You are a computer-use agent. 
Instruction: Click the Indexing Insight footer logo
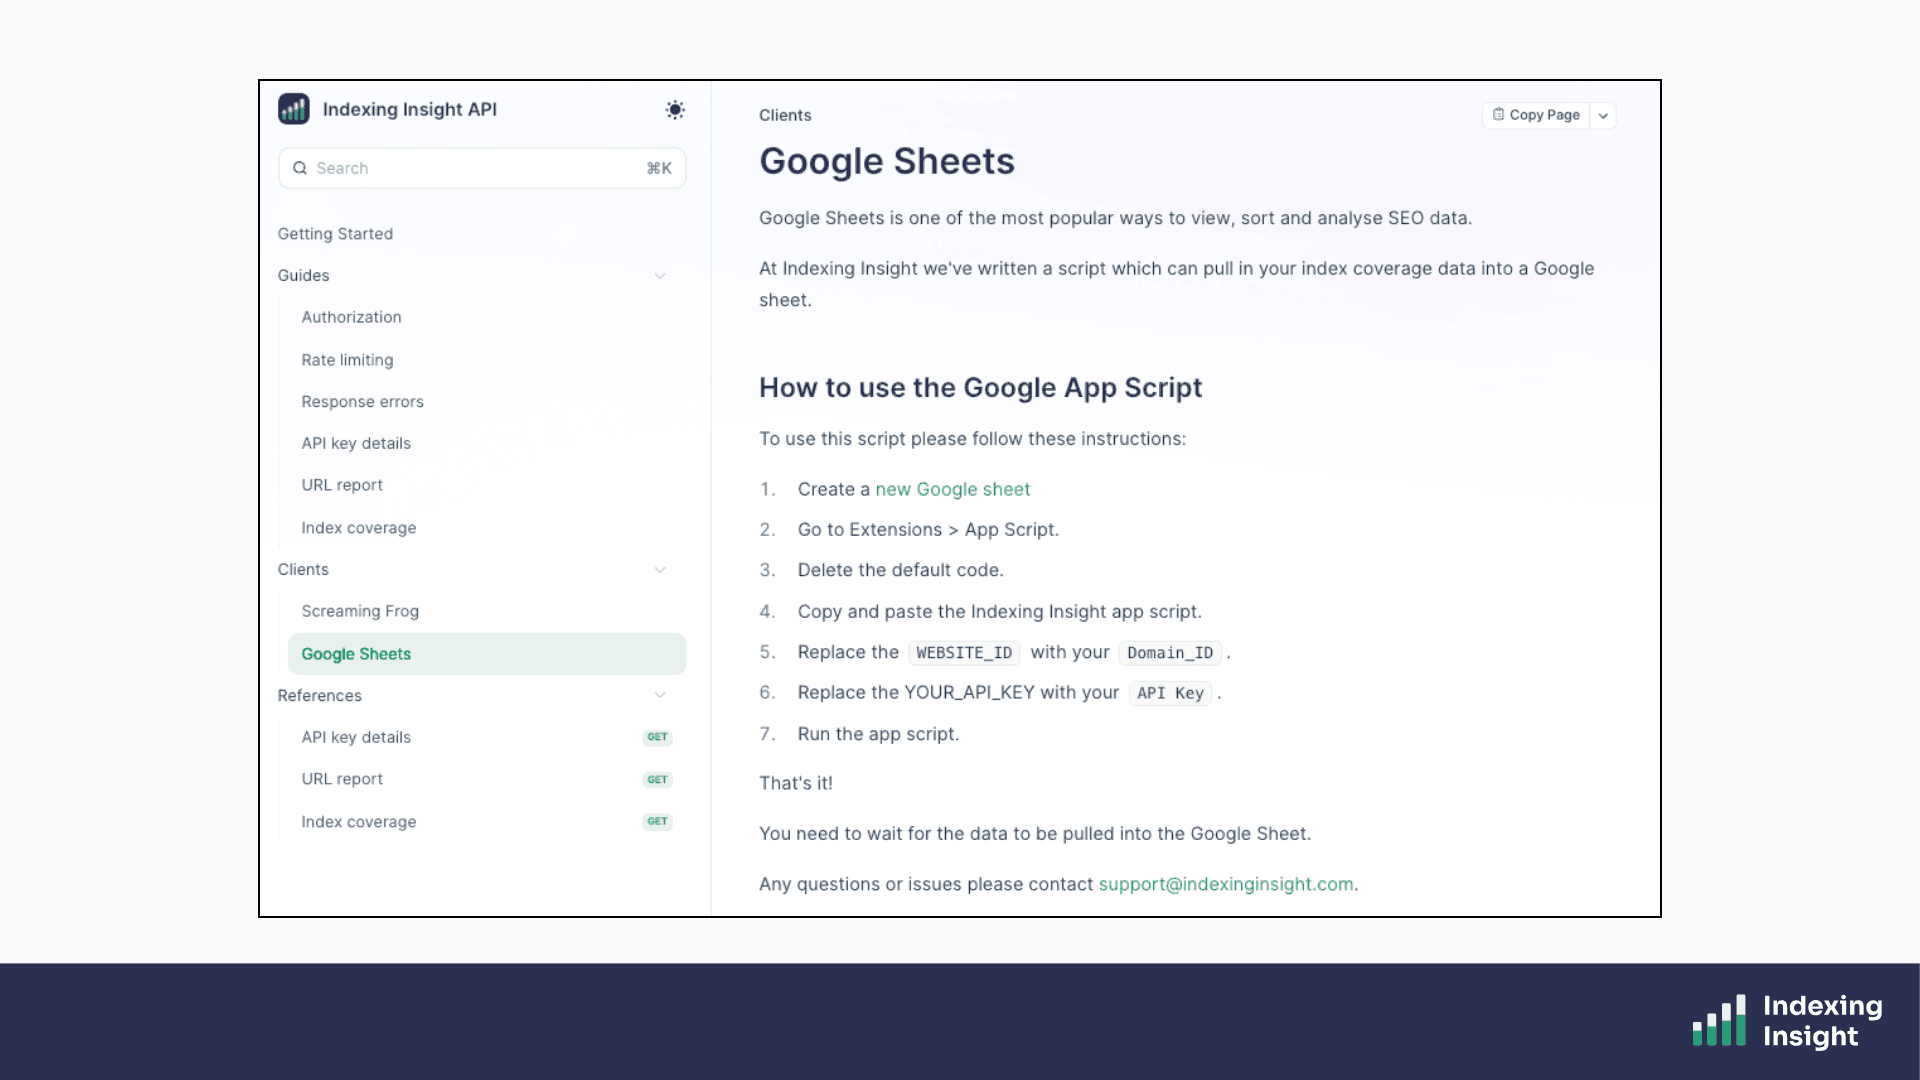(x=1786, y=1021)
